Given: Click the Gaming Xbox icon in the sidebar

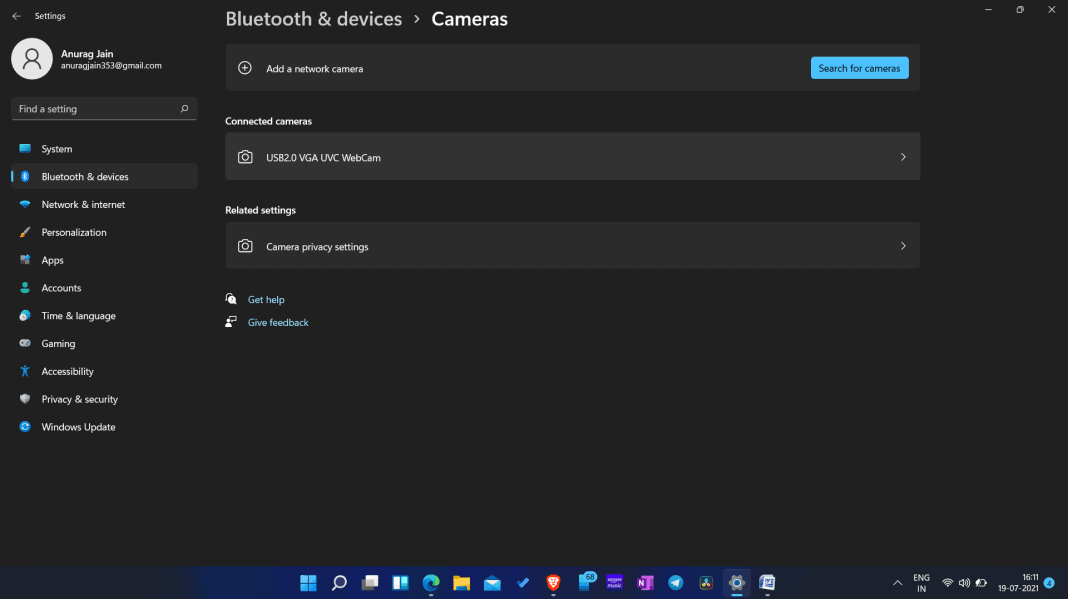Looking at the screenshot, I should pos(25,343).
